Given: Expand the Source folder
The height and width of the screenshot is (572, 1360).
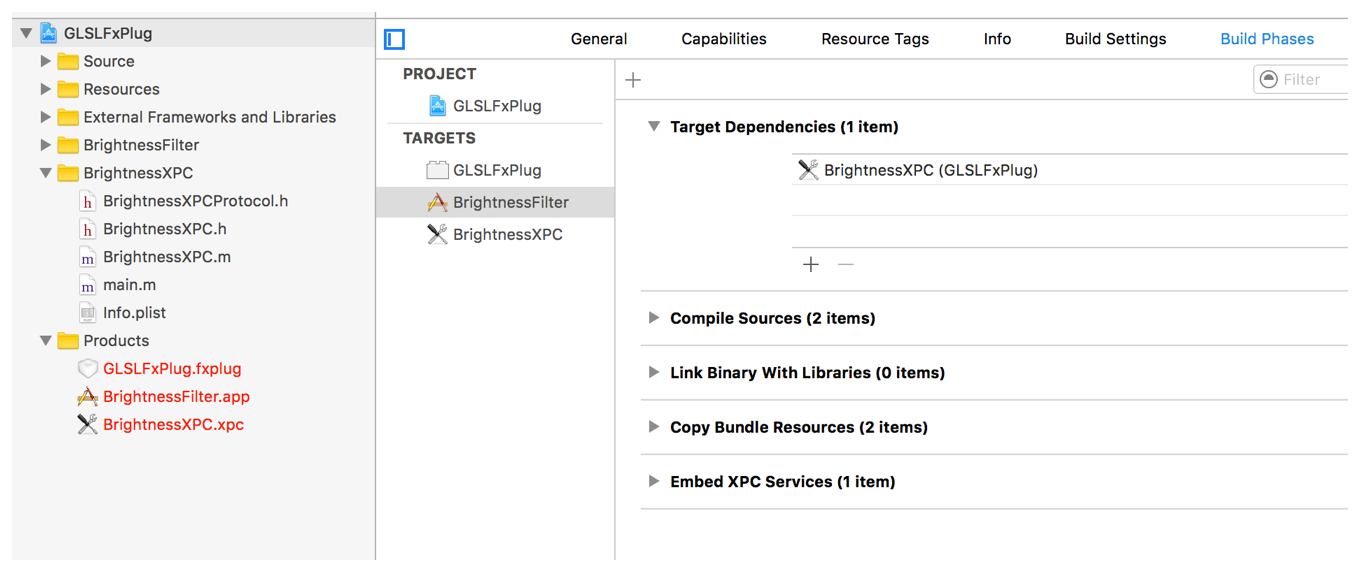Looking at the screenshot, I should coord(45,61).
